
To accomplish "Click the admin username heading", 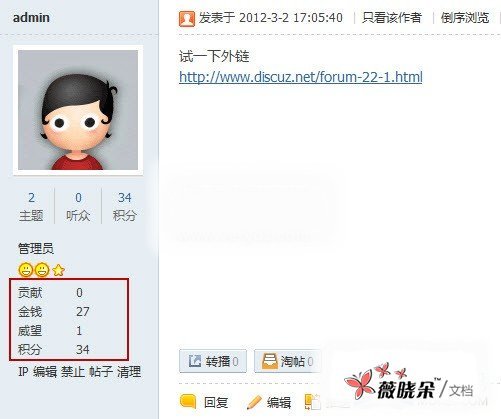I will pos(31,17).
